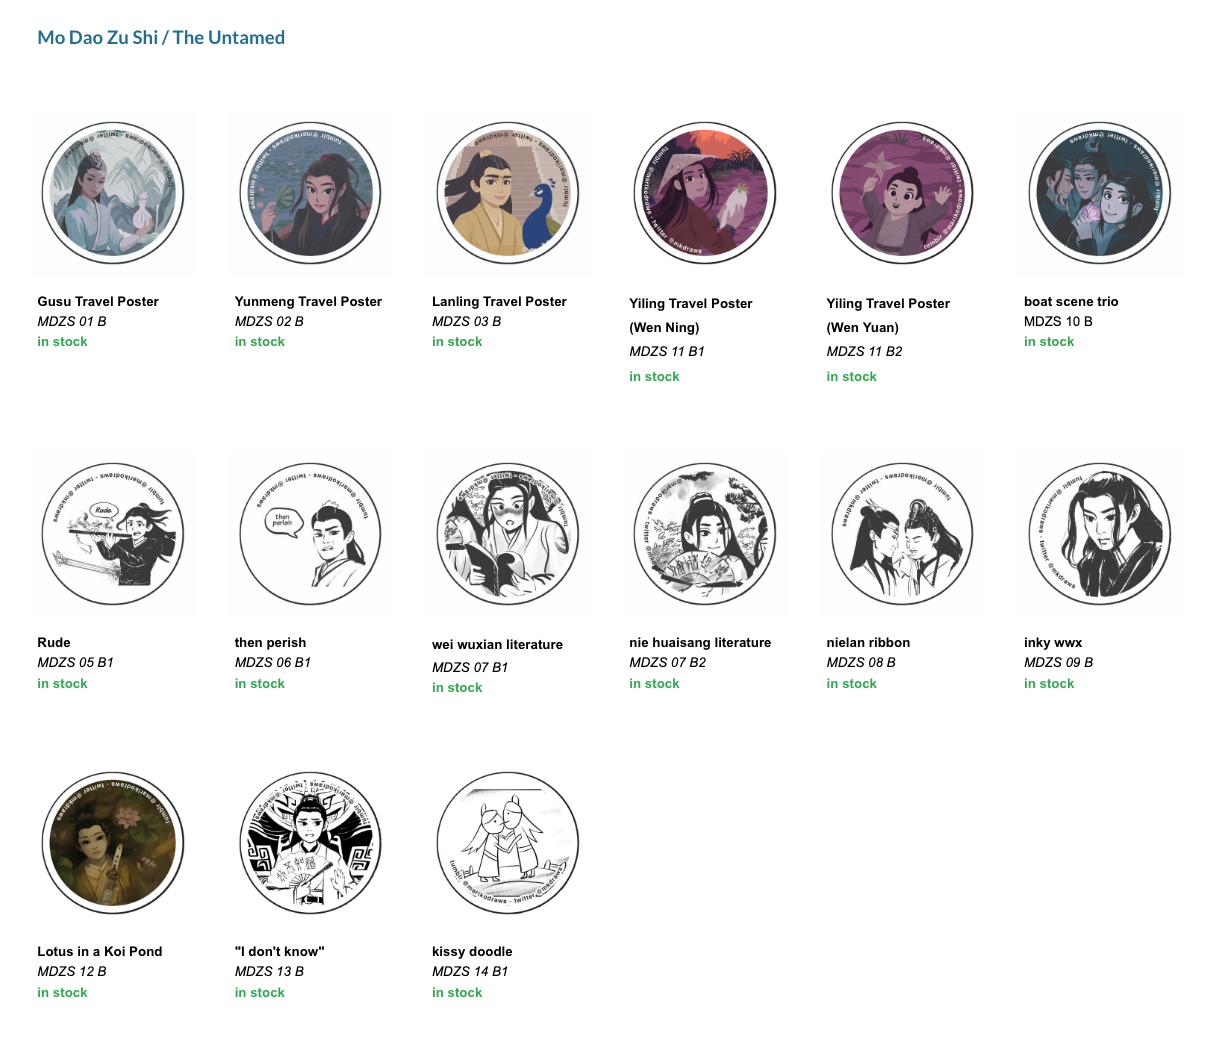Screen dimensions: 1228x1060
Task: Select the nielan ribbon badge image
Action: pos(902,534)
